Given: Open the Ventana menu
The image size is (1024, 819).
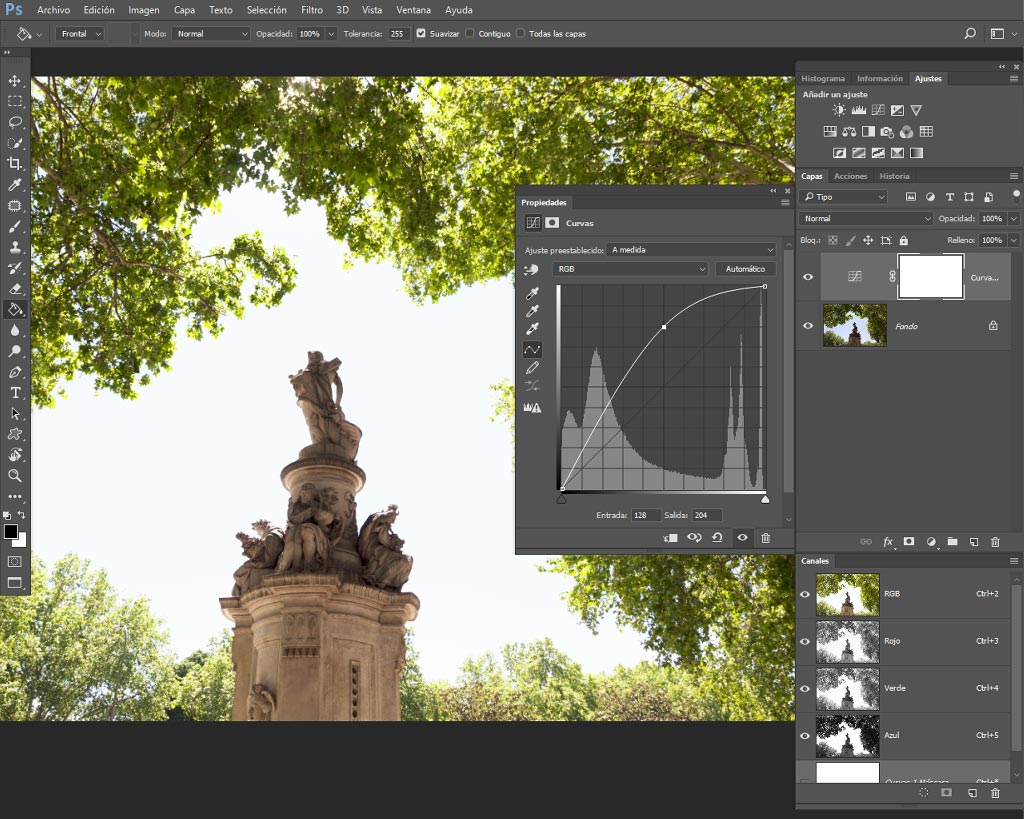Looking at the screenshot, I should tap(413, 10).
